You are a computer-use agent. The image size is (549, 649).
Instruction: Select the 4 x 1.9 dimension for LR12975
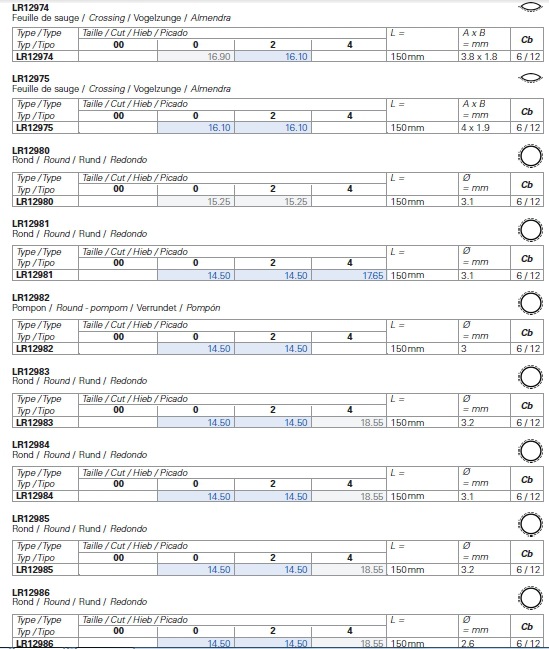point(484,127)
